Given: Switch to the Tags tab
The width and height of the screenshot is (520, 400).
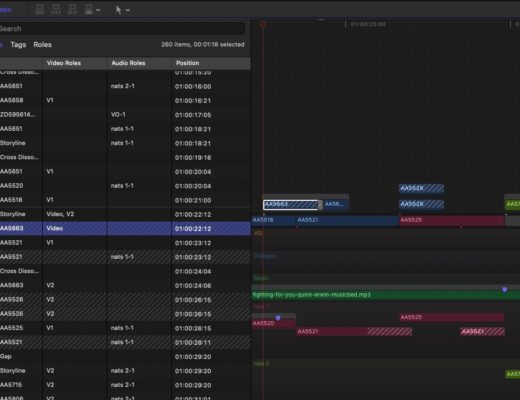Looking at the screenshot, I should coord(18,45).
